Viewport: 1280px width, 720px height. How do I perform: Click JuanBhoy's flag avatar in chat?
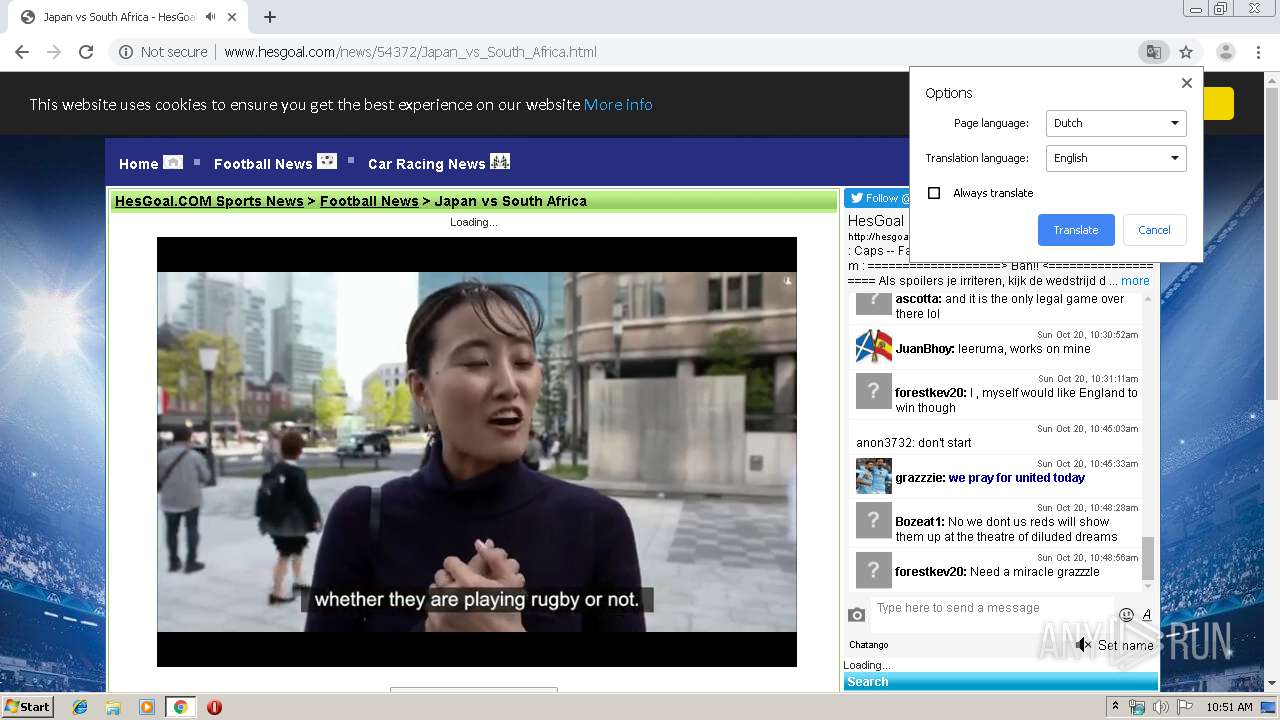pos(874,347)
